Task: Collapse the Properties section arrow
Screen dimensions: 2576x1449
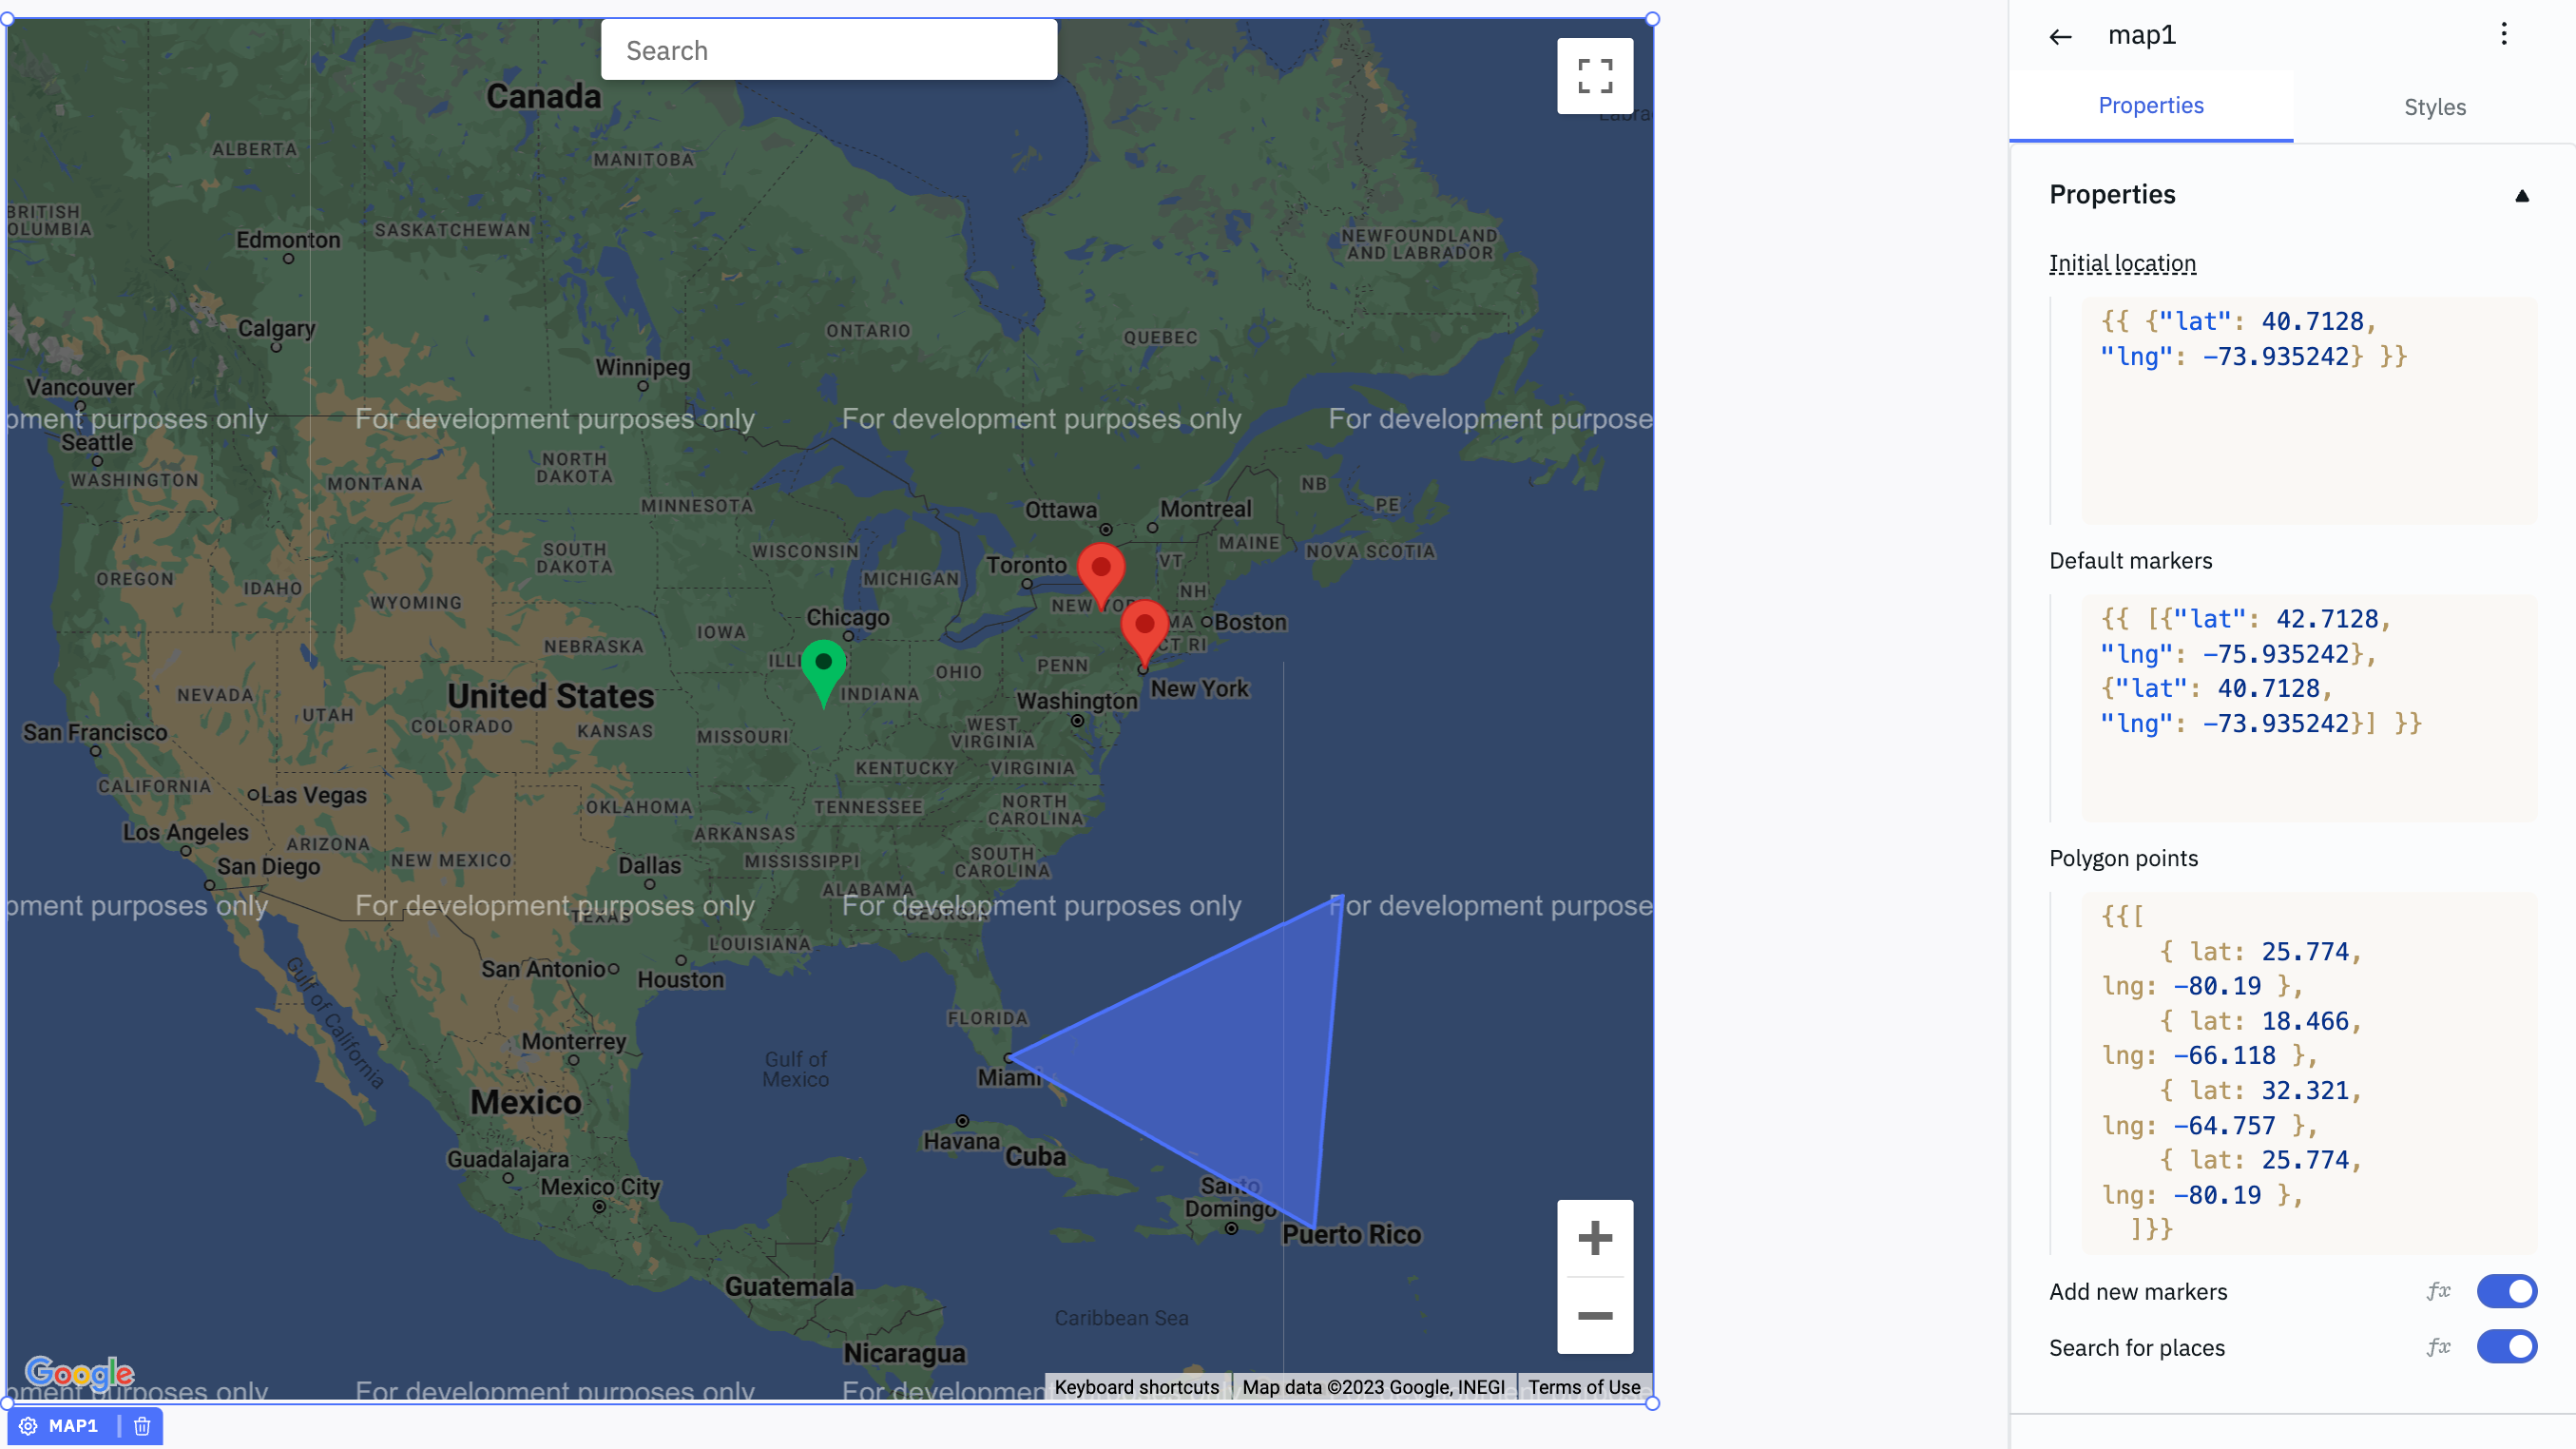Action: pos(2521,196)
